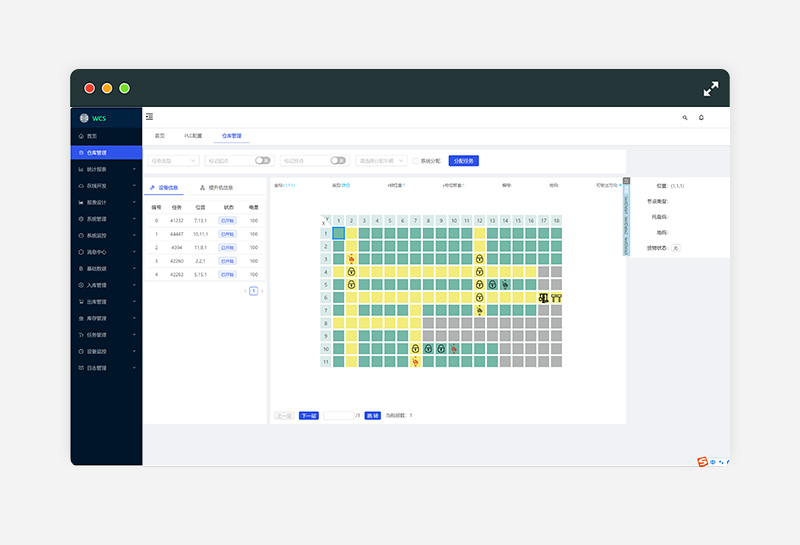Switch to the 提升机信息 tab

(217, 188)
